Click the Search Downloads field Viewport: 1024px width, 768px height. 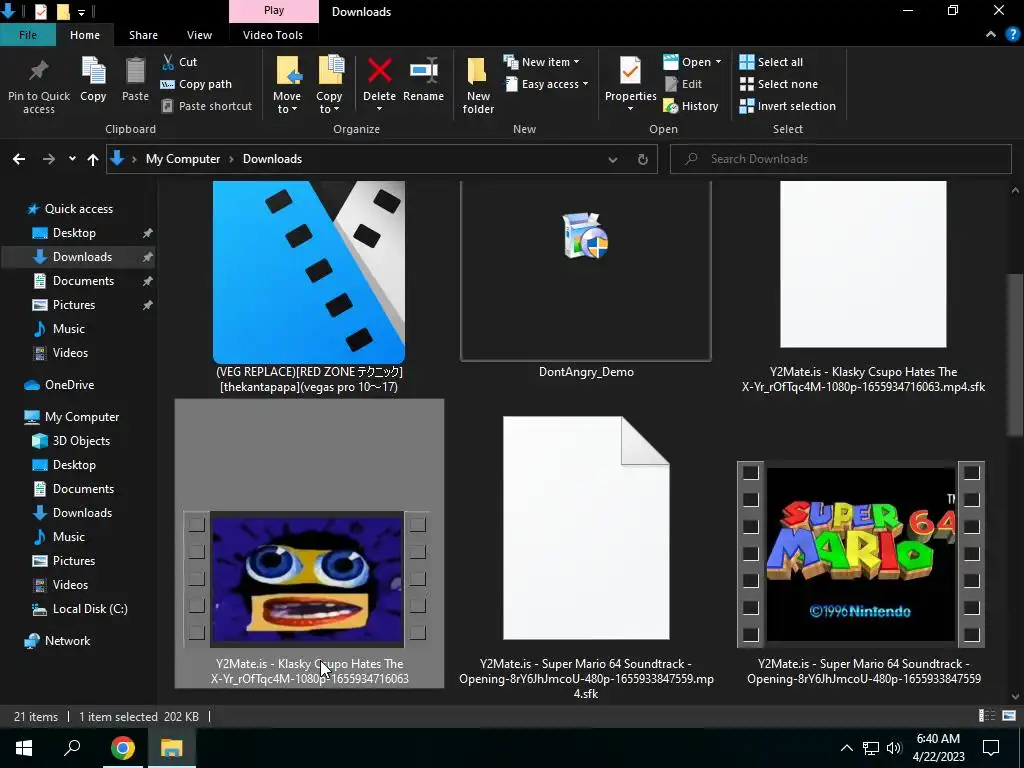click(x=850, y=159)
